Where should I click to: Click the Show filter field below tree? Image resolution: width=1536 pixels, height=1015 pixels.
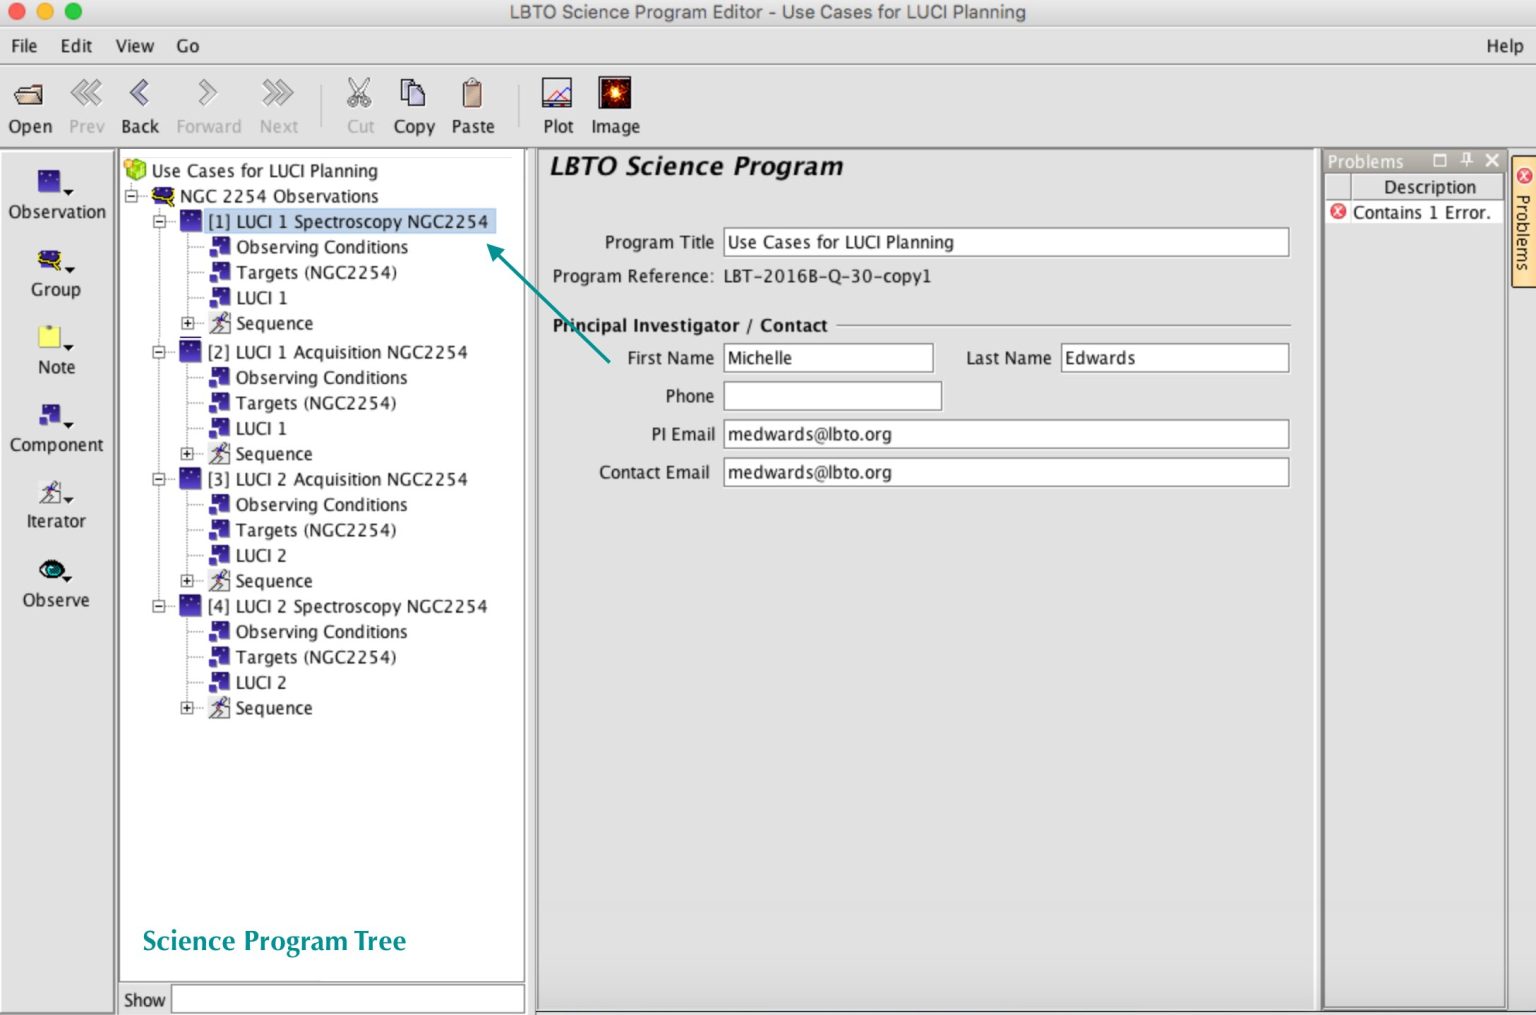[347, 999]
